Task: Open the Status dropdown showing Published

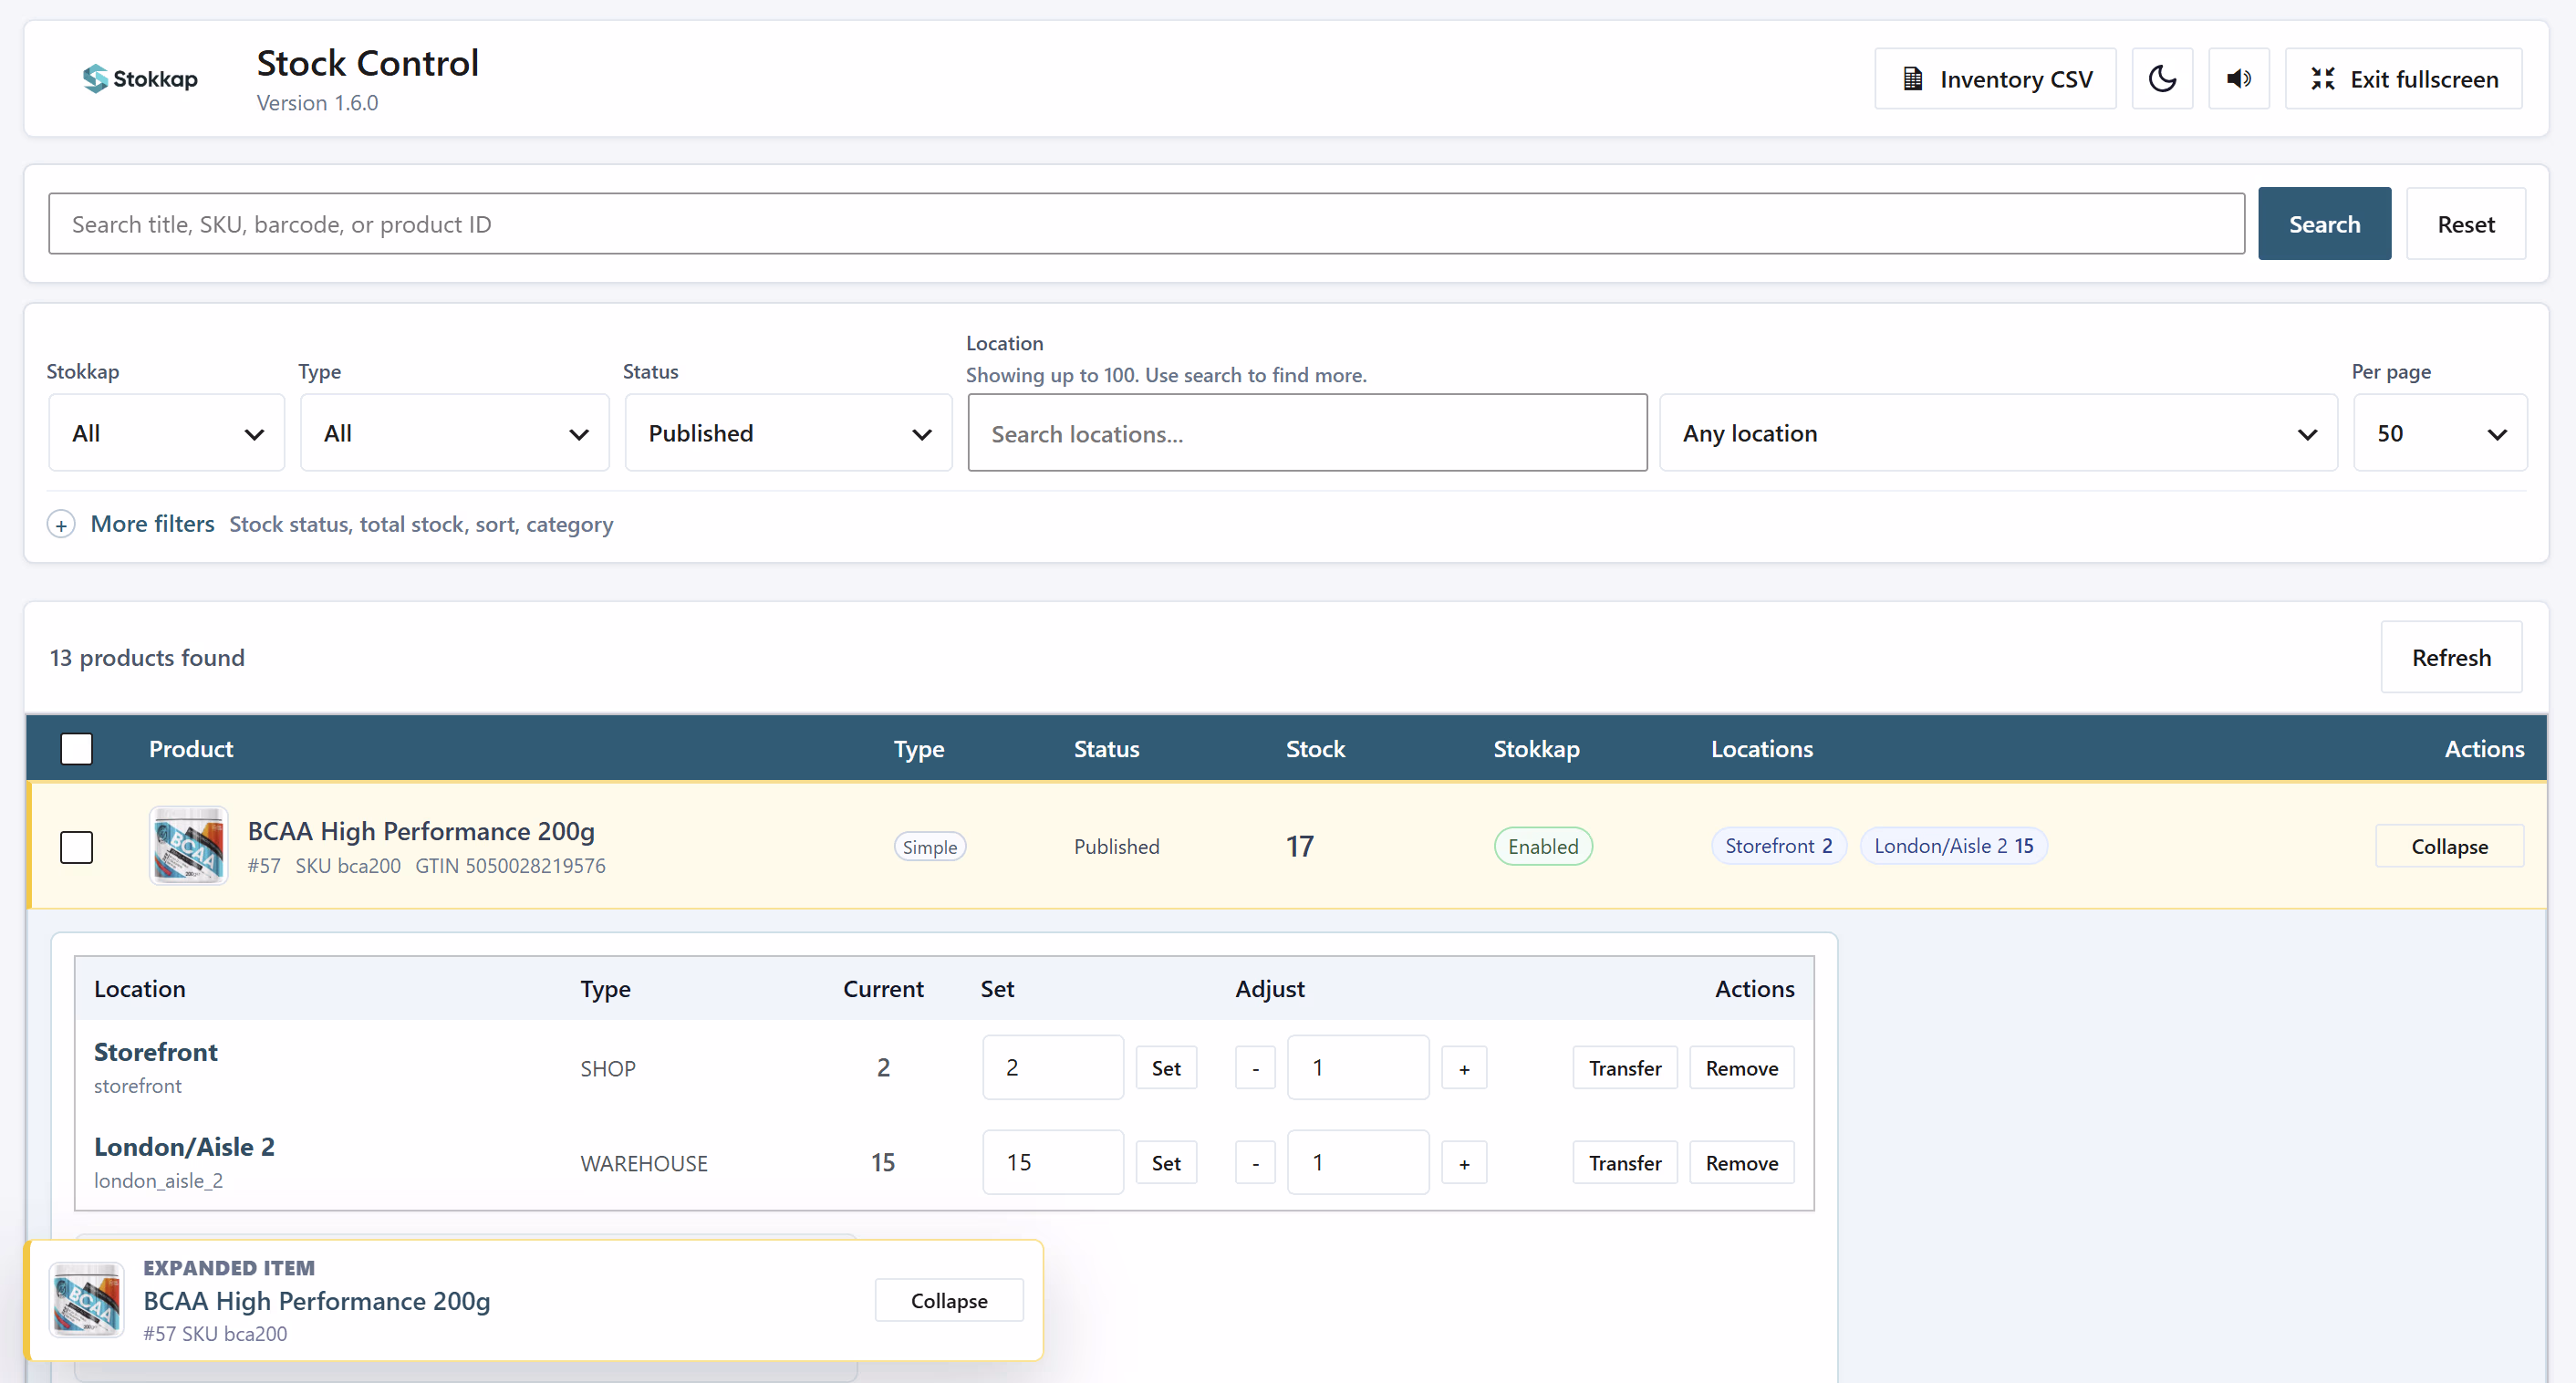Action: 788,433
